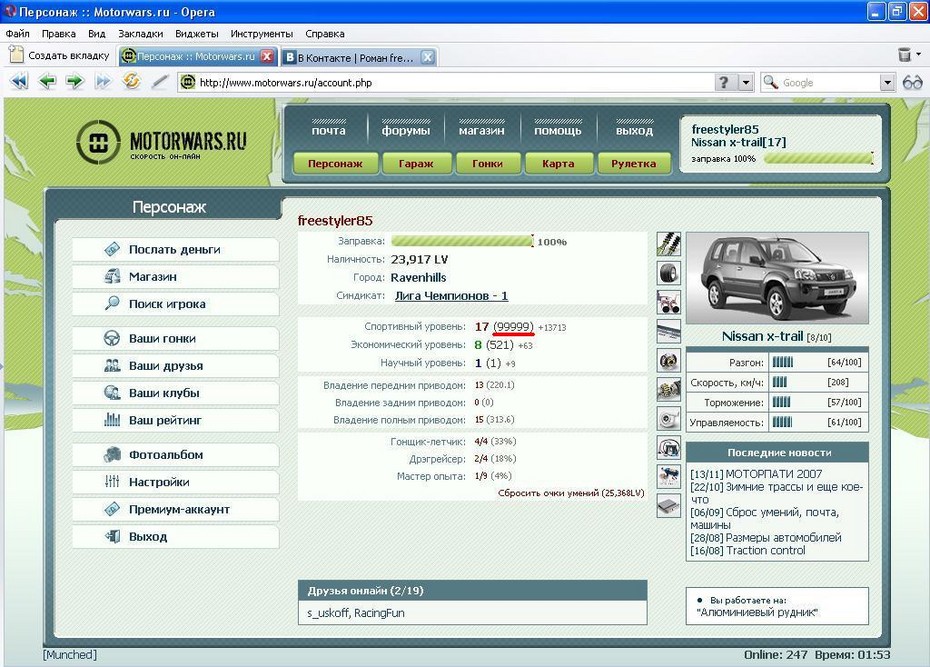Screen dimensions: 930x667
Task: Open the Инструменты menu
Action: coord(262,34)
